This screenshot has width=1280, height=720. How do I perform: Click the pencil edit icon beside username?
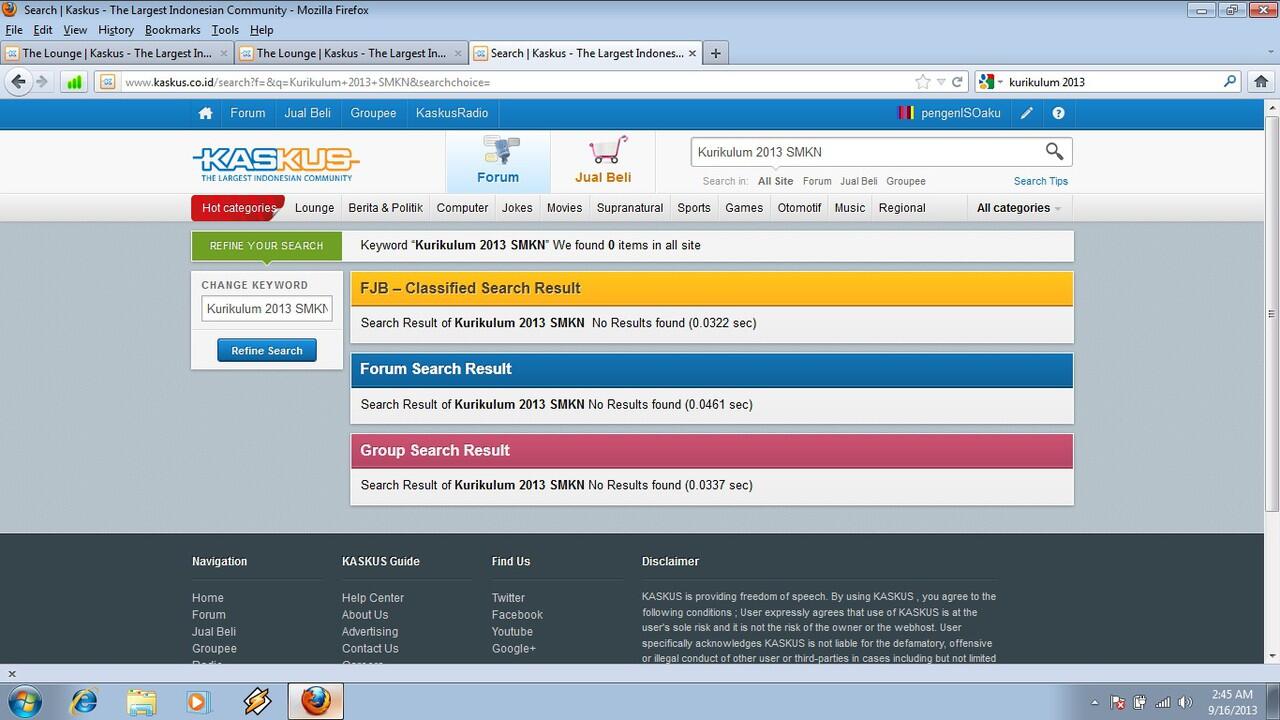[x=1026, y=113]
